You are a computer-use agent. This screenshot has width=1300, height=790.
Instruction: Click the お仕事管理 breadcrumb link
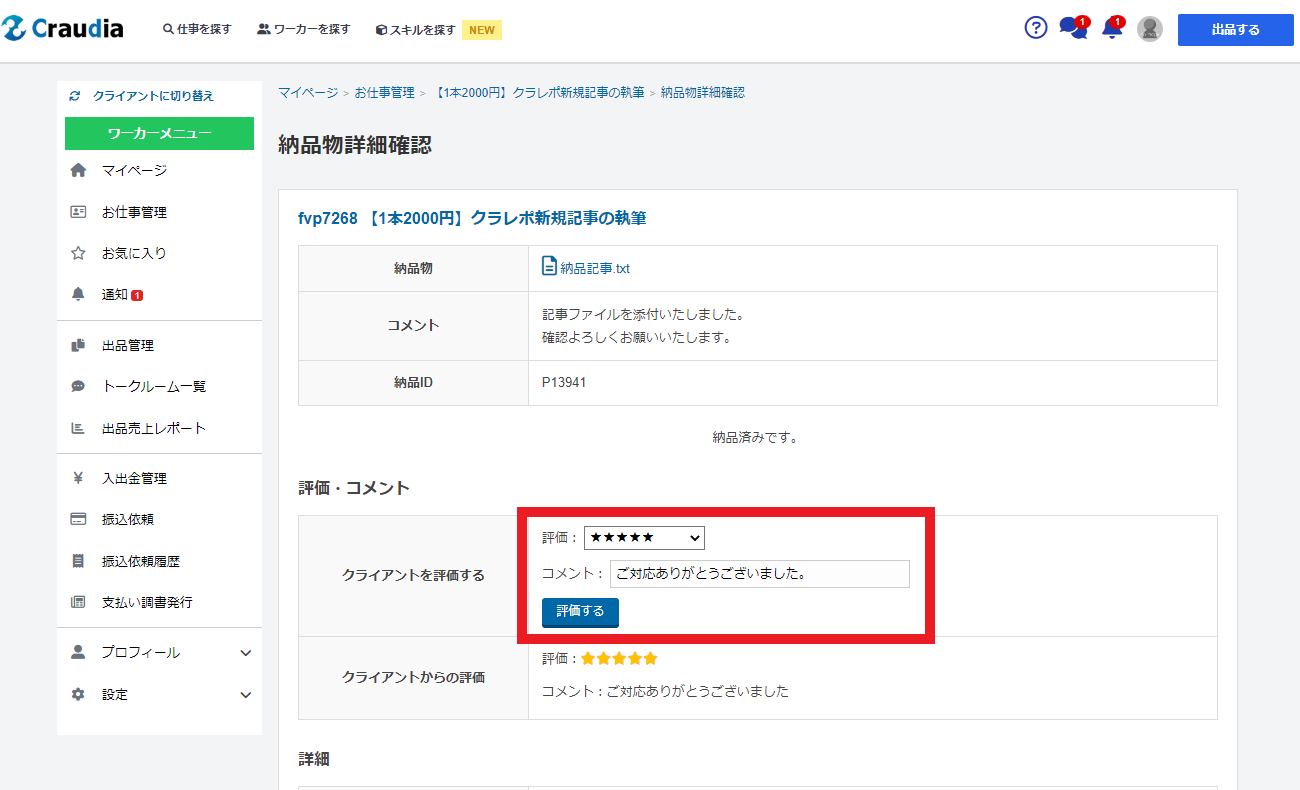(384, 92)
